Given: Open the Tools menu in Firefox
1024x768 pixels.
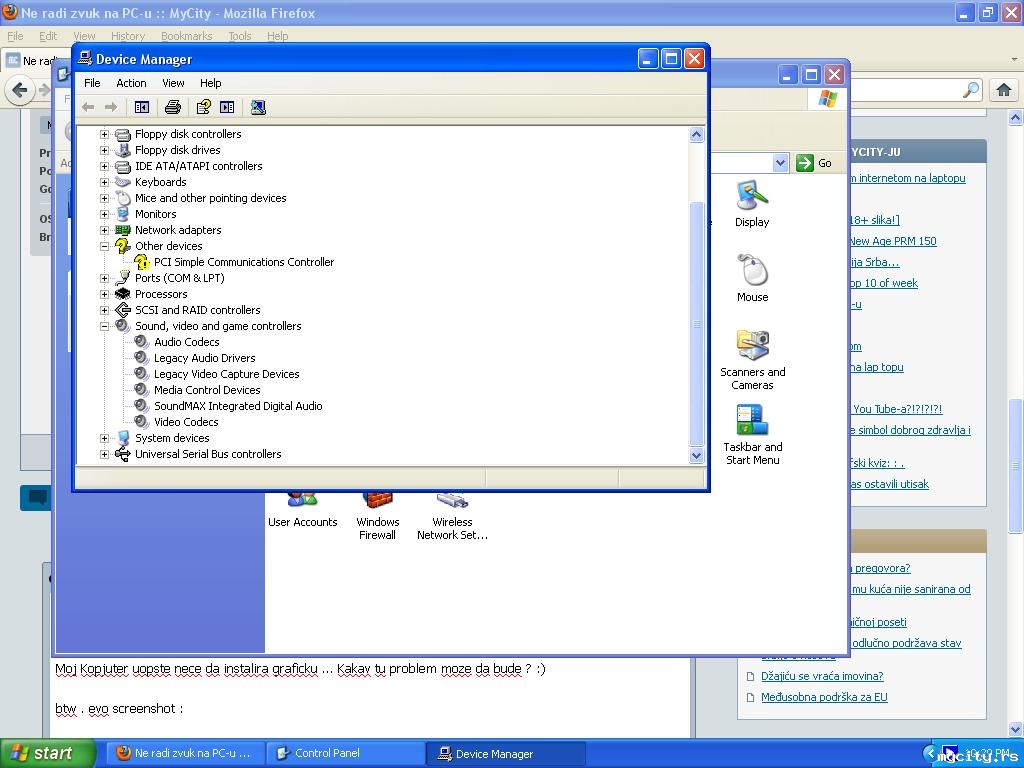Looking at the screenshot, I should (240, 36).
